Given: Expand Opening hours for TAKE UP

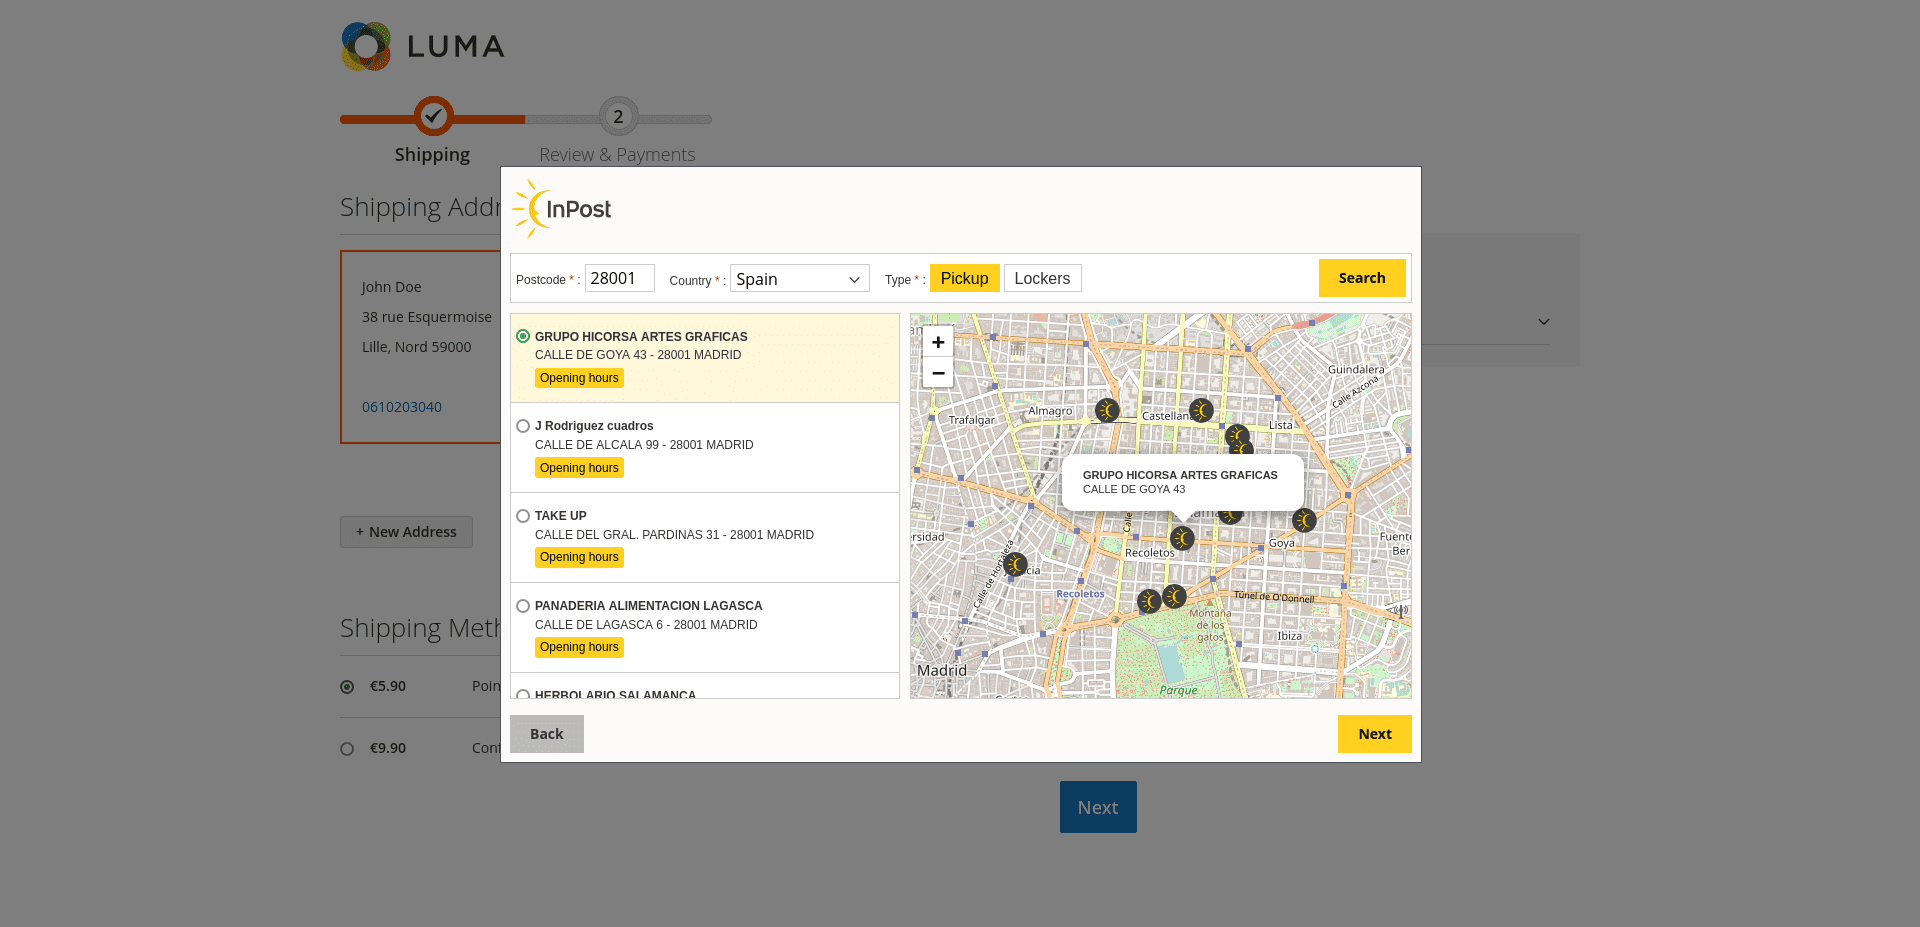Looking at the screenshot, I should (x=579, y=557).
